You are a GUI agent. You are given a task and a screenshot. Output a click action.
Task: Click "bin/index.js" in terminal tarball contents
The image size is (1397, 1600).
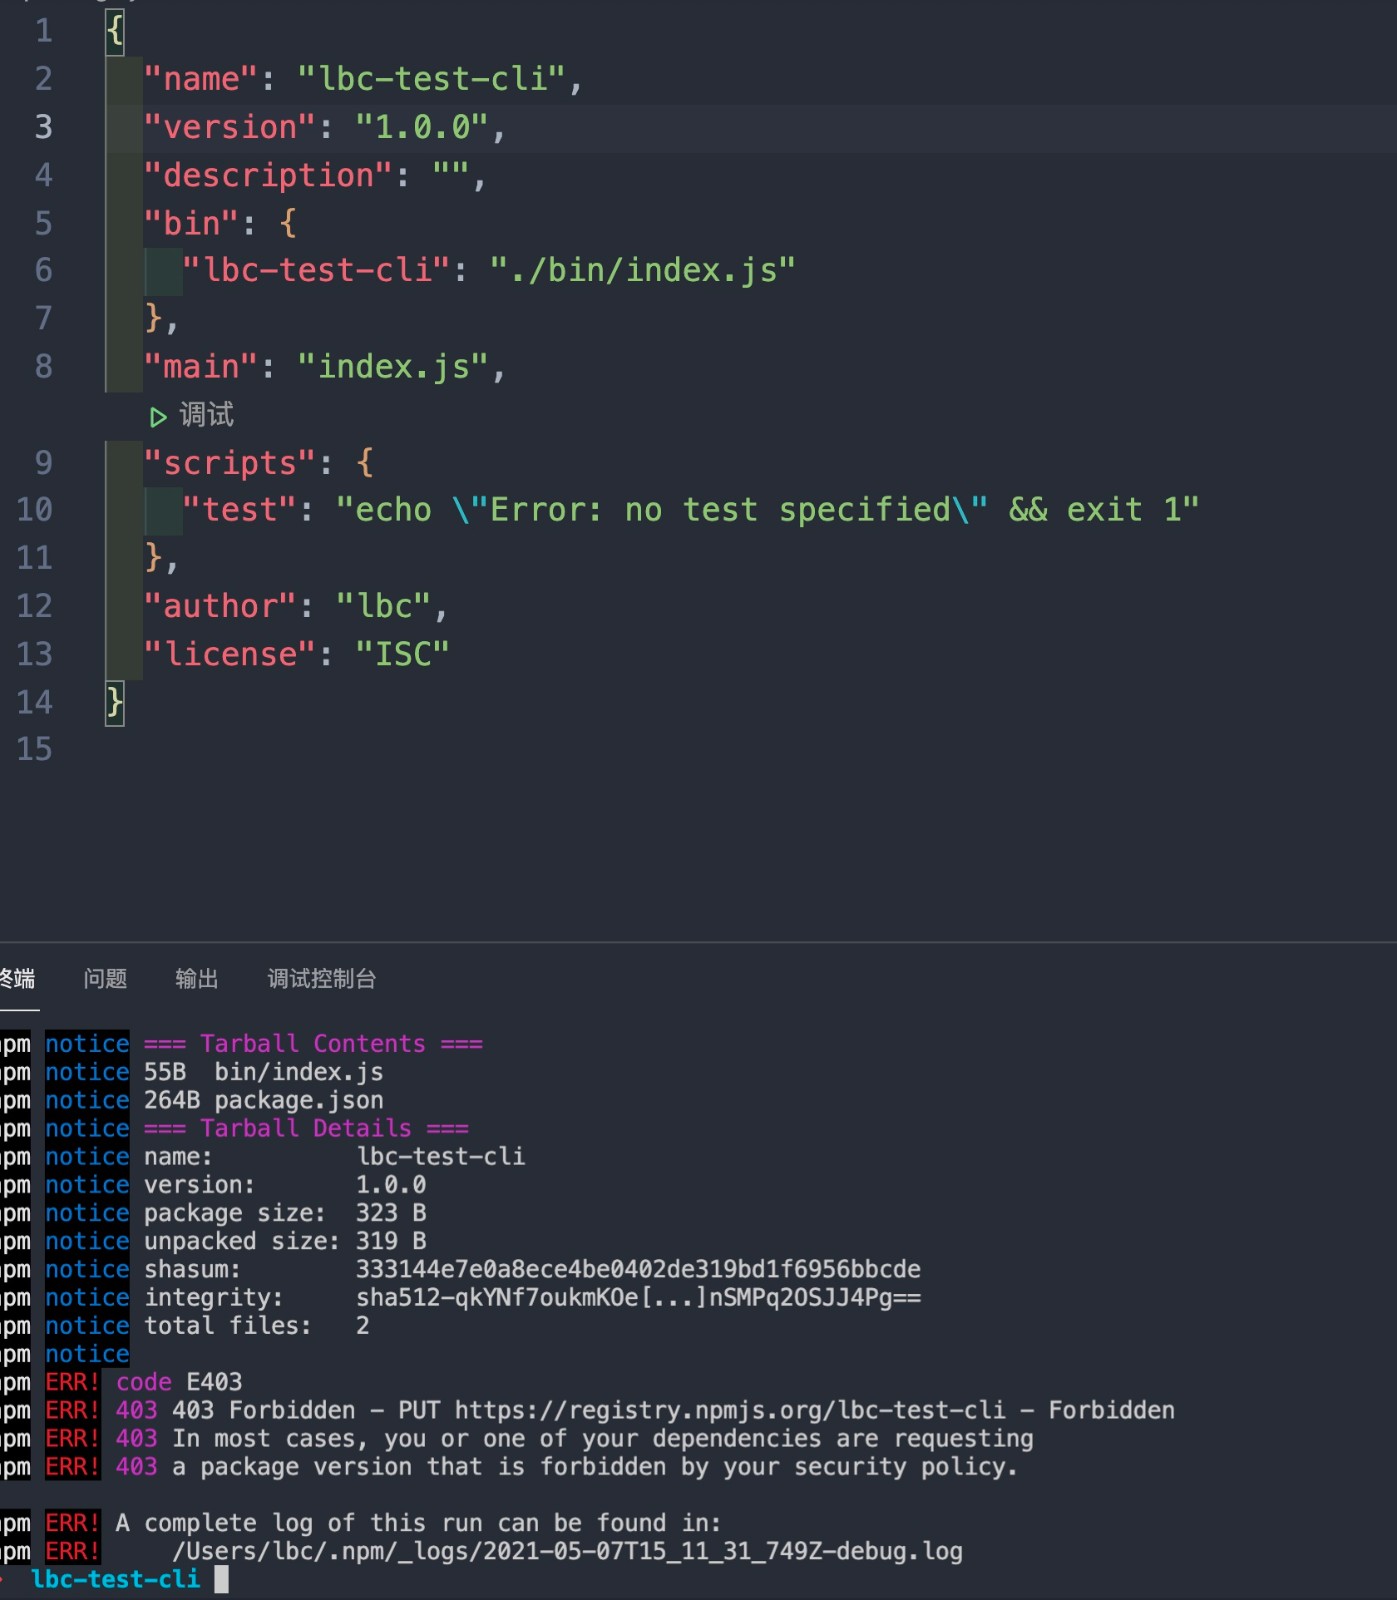point(299,1072)
